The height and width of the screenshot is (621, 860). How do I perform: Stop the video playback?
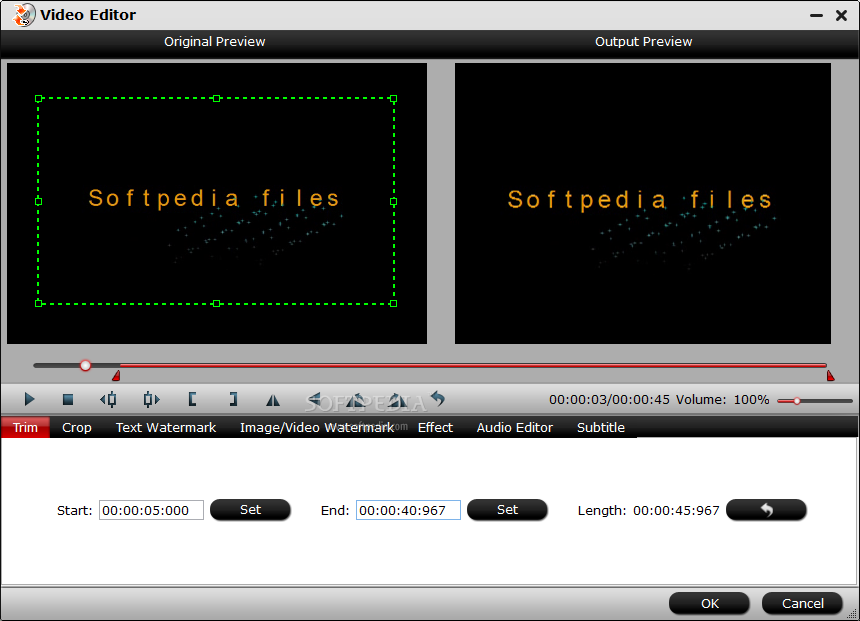68,399
